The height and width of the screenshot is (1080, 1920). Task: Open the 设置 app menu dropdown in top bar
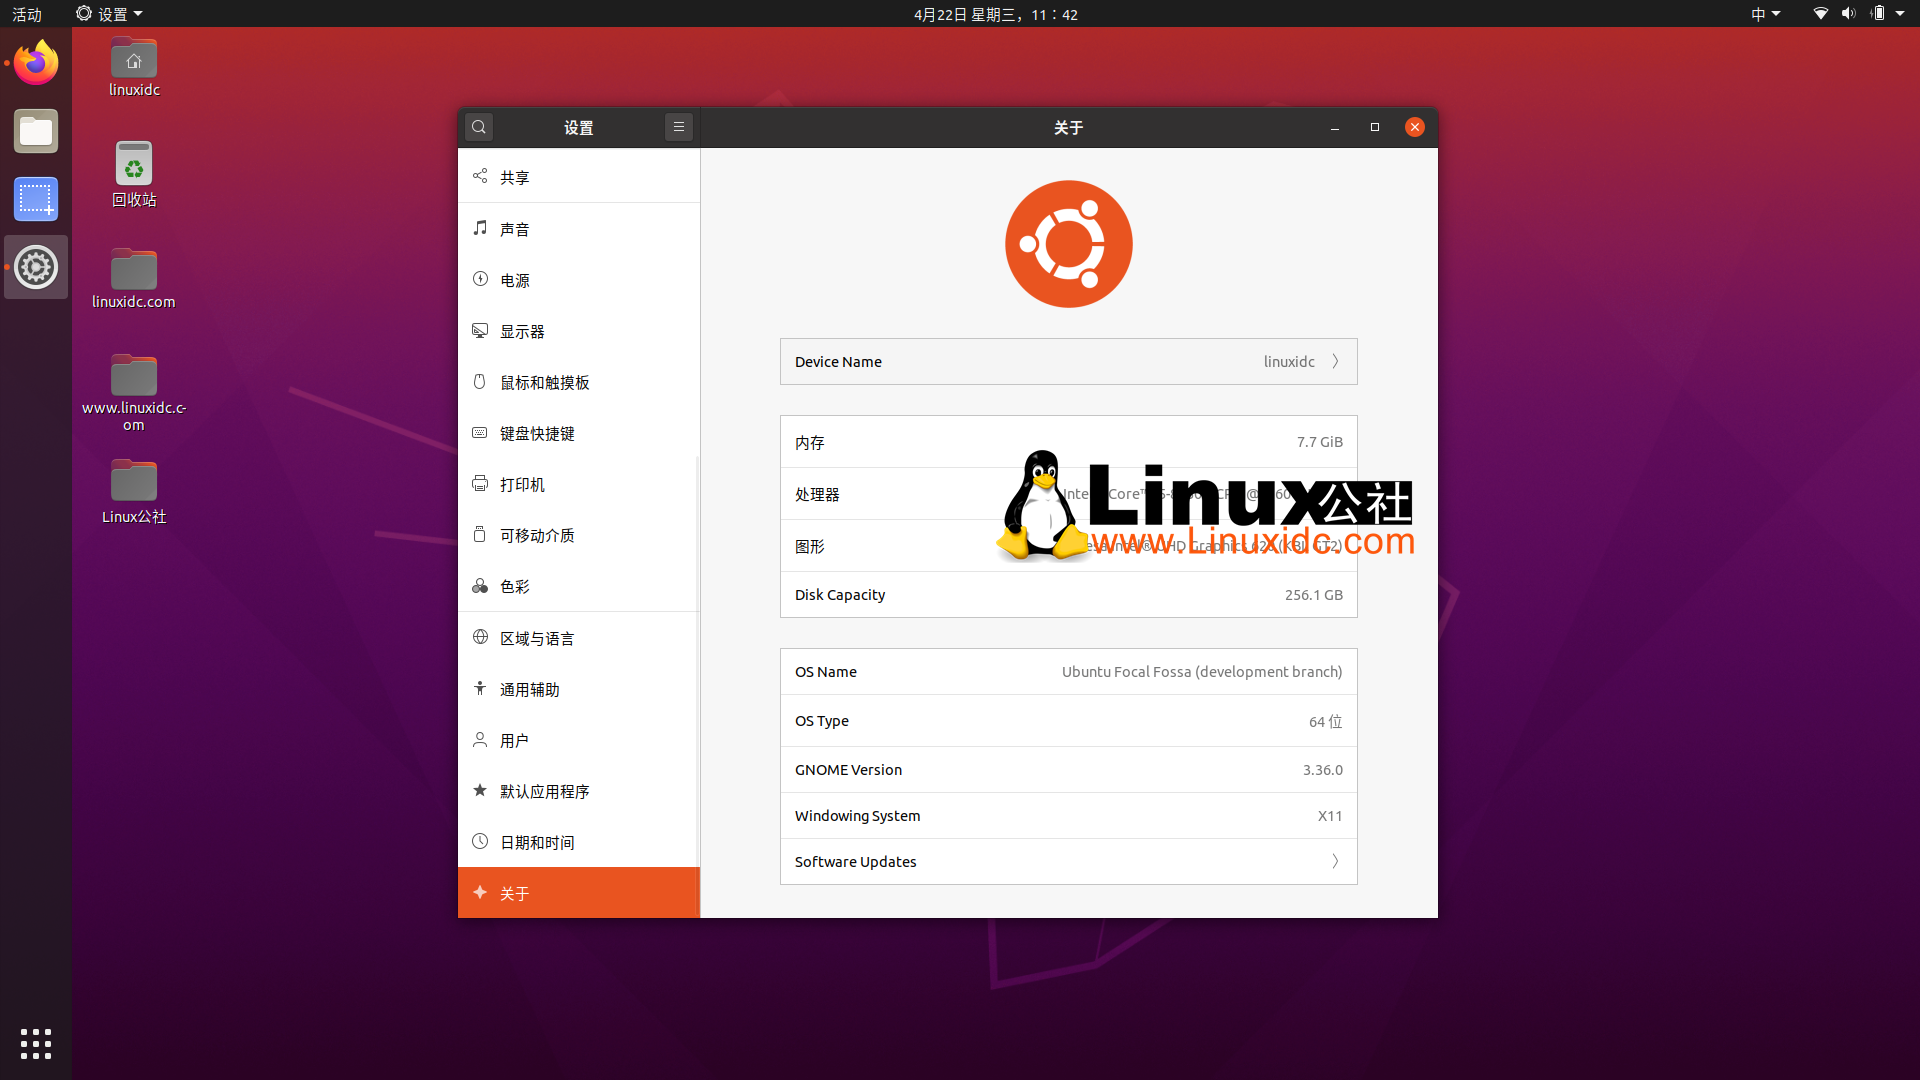point(110,14)
